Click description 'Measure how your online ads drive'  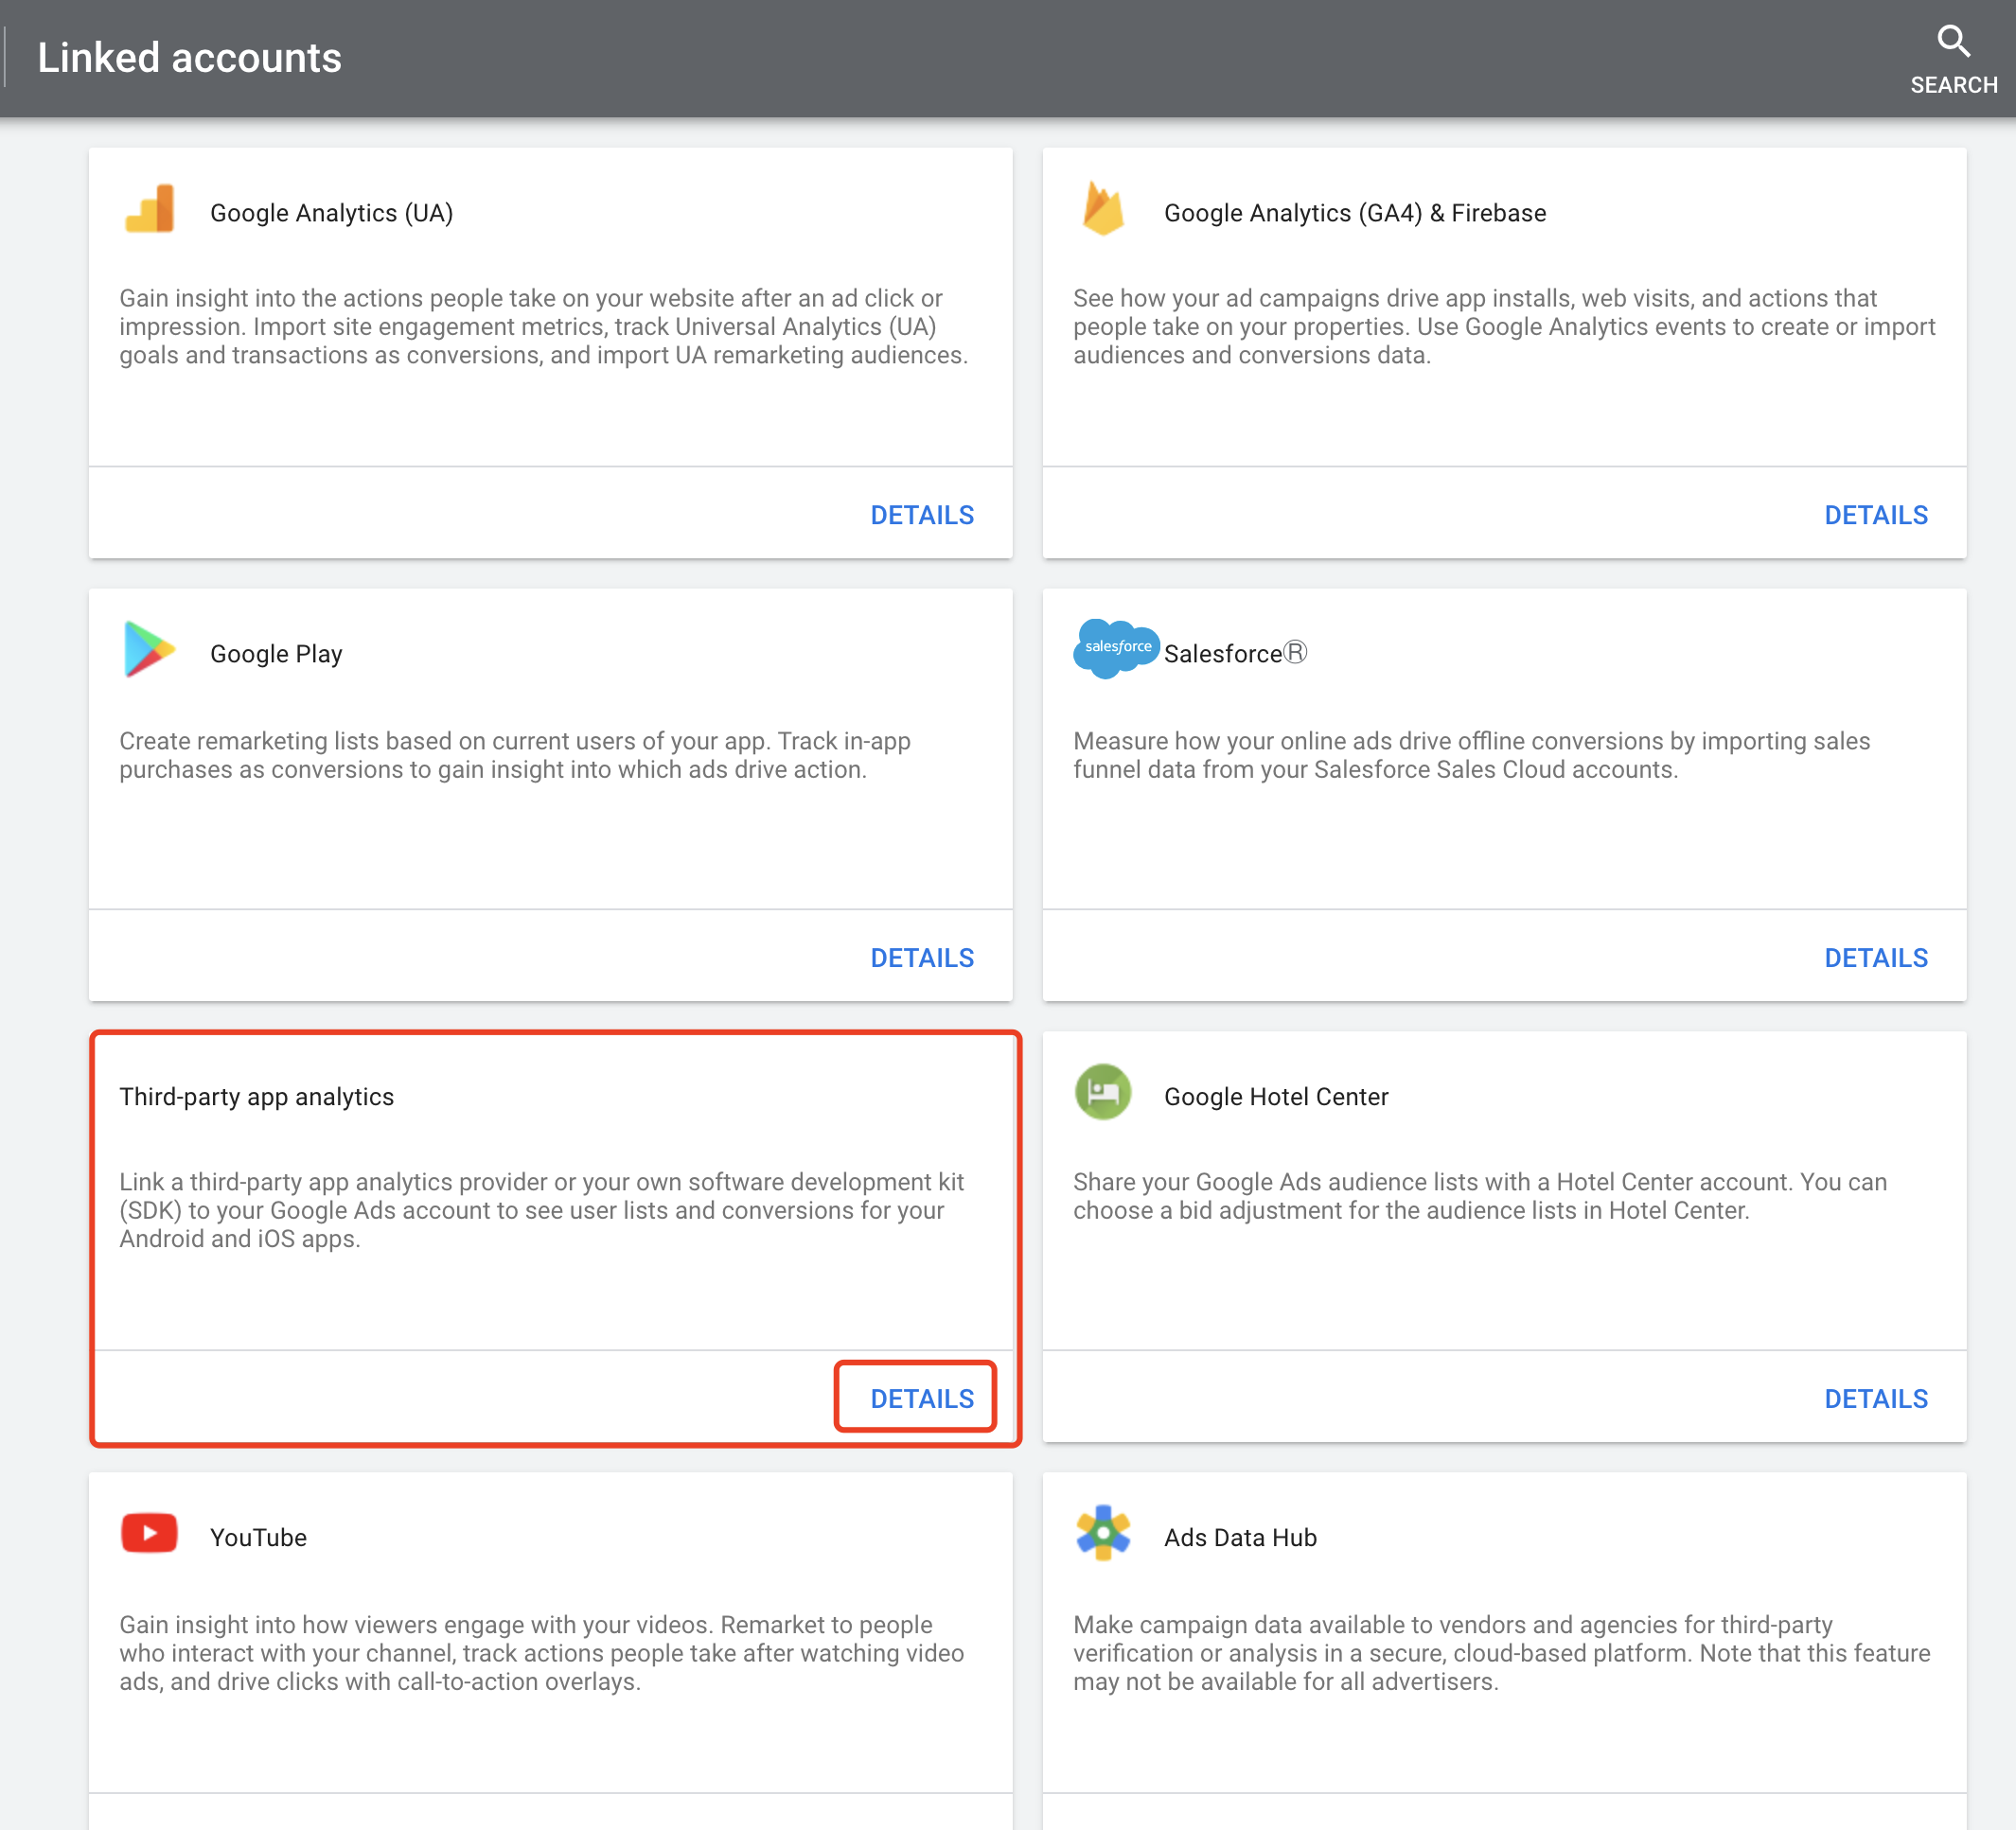tap(1471, 755)
